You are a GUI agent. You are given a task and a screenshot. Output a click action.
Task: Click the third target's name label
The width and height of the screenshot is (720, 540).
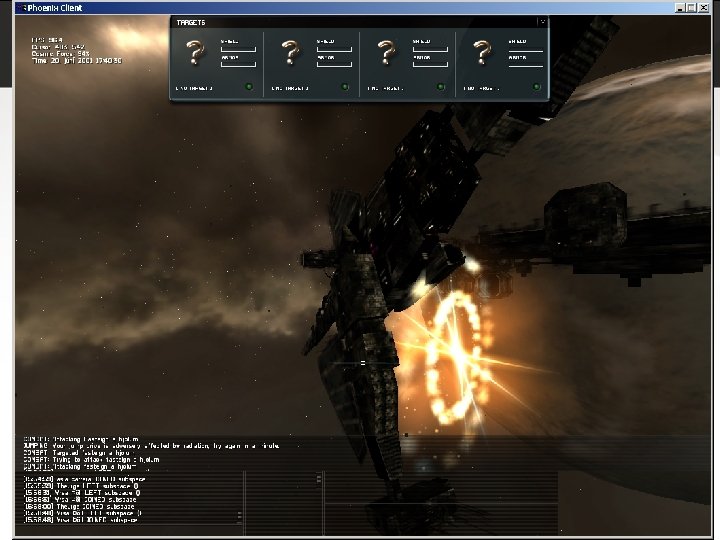385,88
